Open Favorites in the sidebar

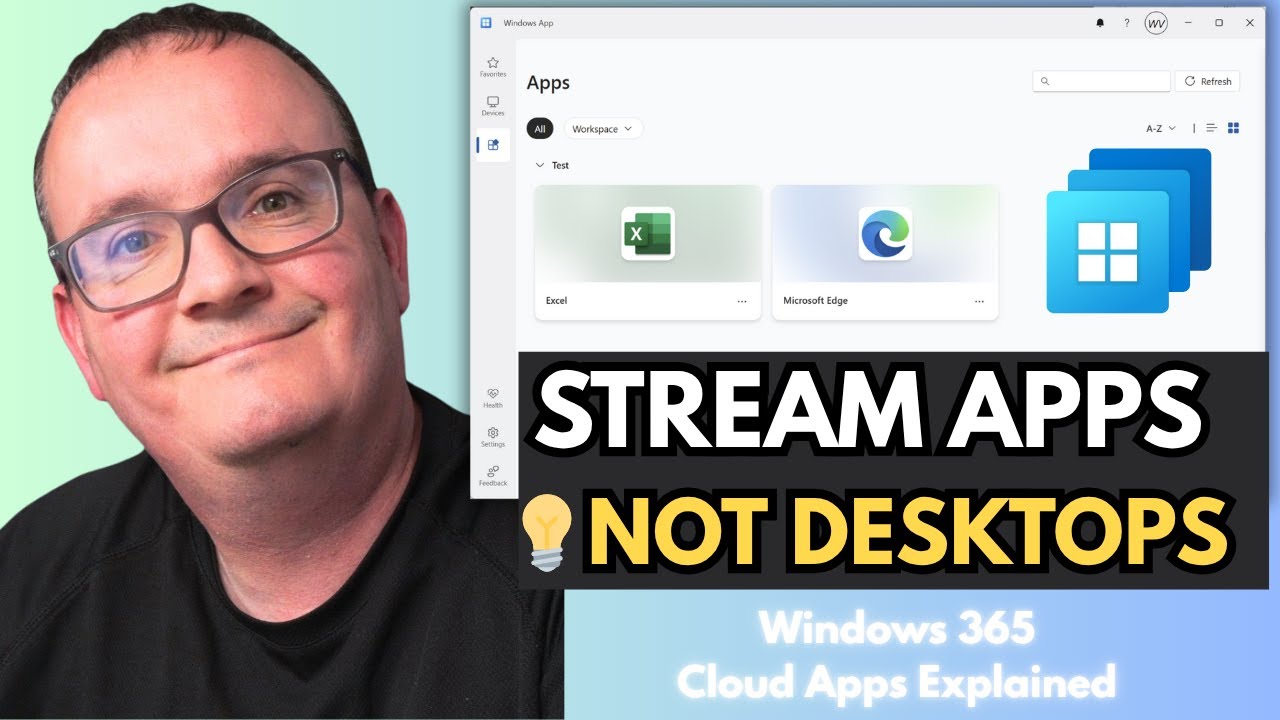click(493, 67)
